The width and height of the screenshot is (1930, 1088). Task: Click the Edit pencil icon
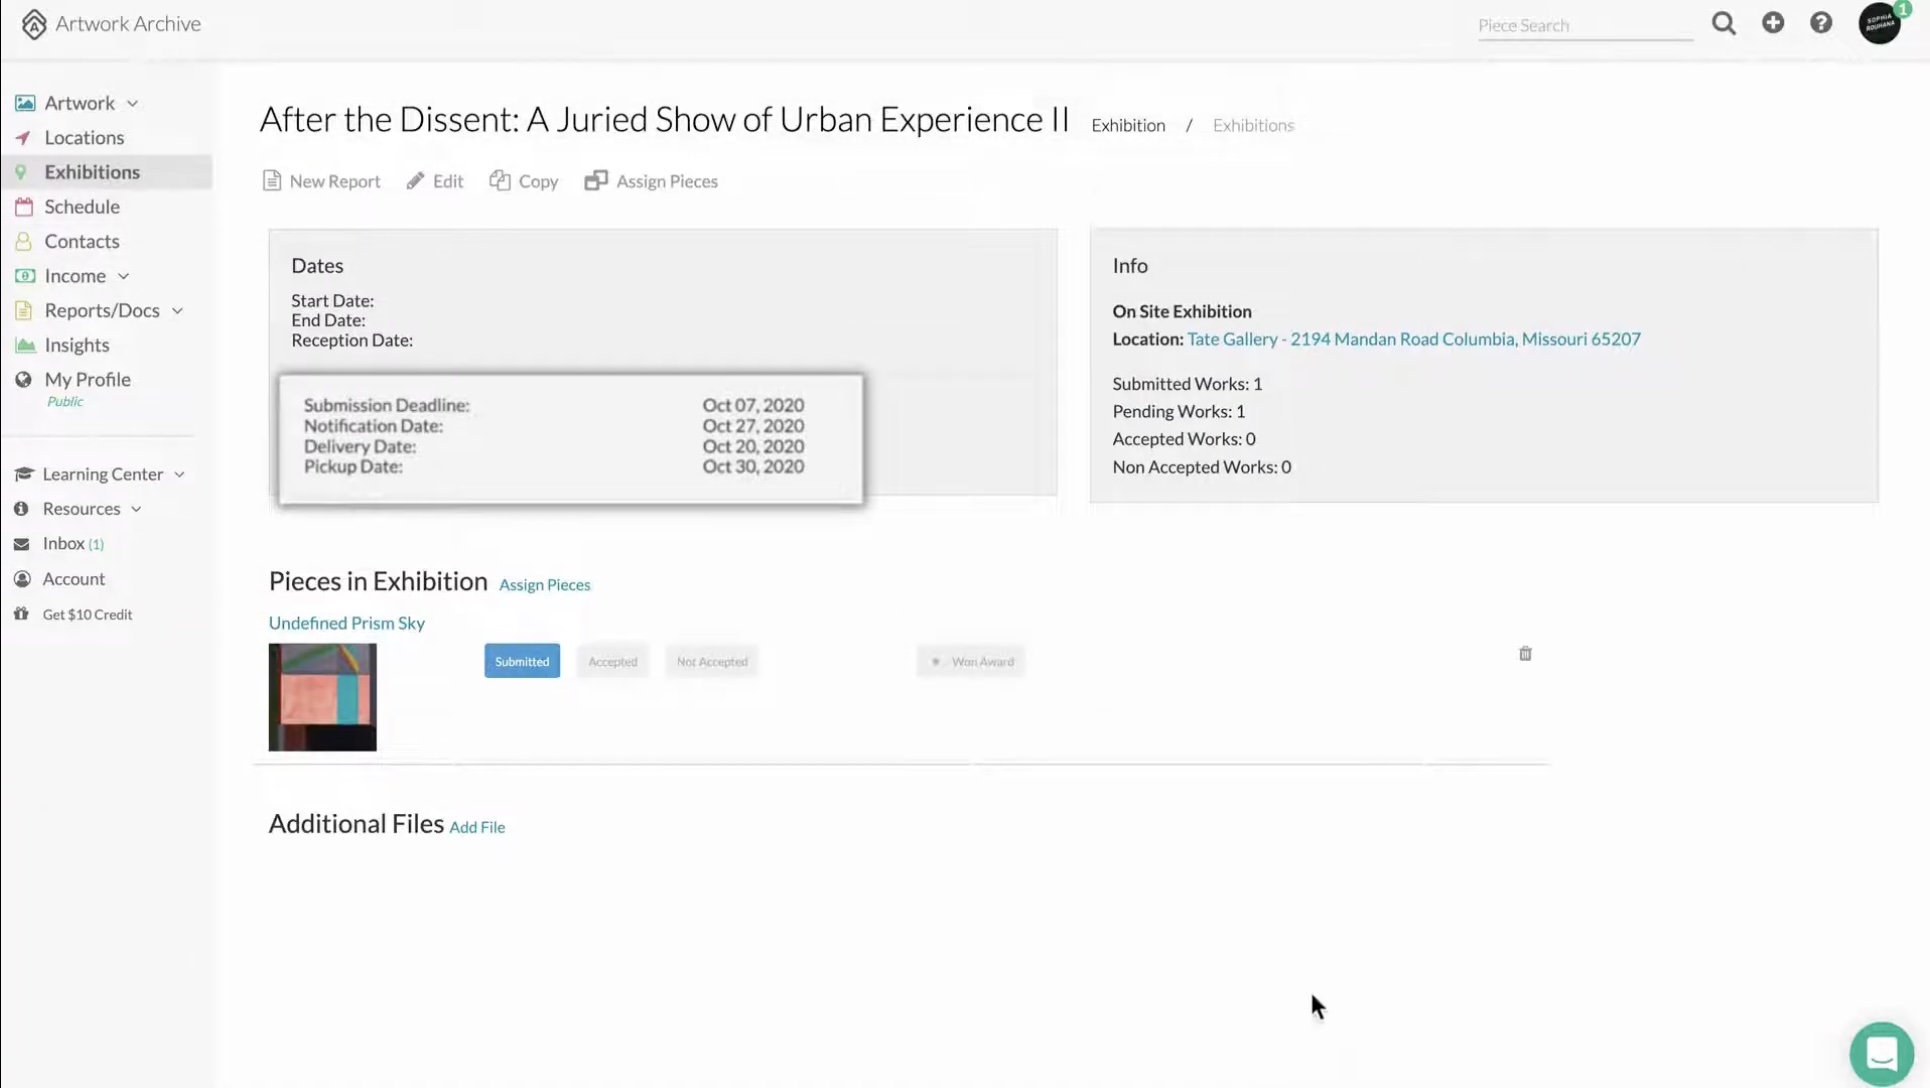[x=415, y=181]
